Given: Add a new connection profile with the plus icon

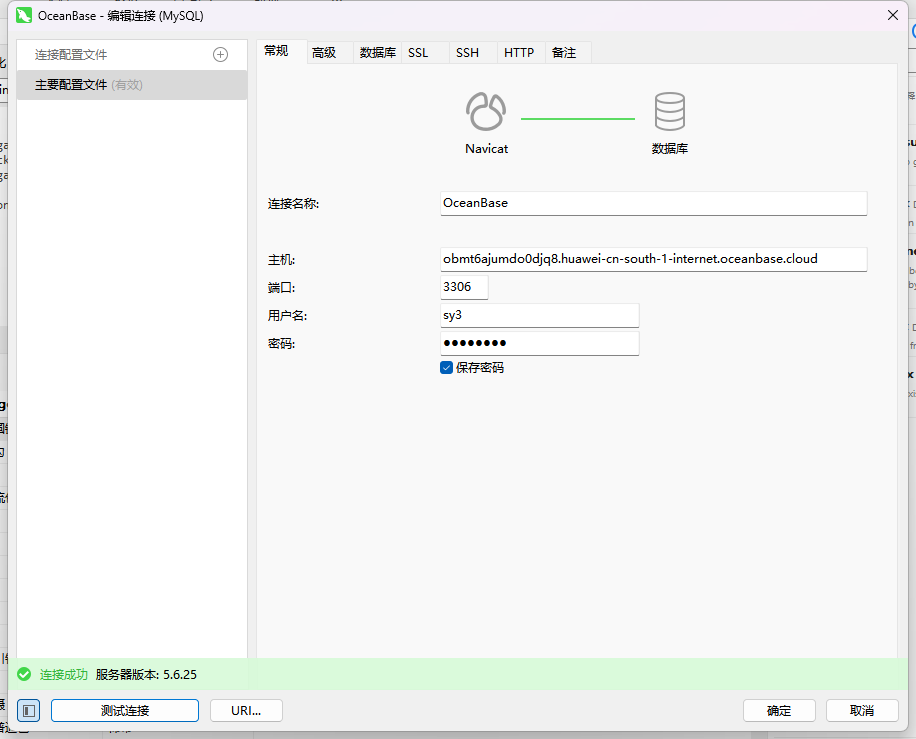Looking at the screenshot, I should click(220, 55).
